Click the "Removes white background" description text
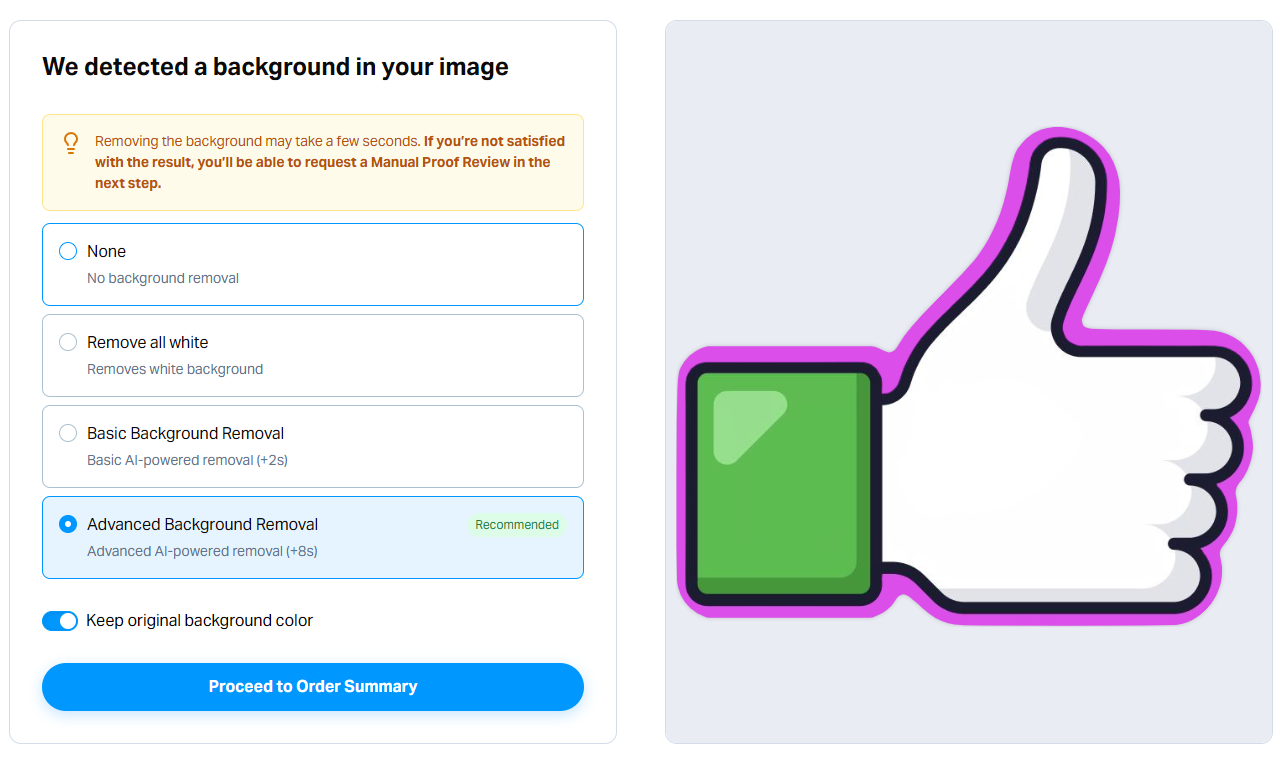Image resolution: width=1286 pixels, height=757 pixels. [x=175, y=369]
